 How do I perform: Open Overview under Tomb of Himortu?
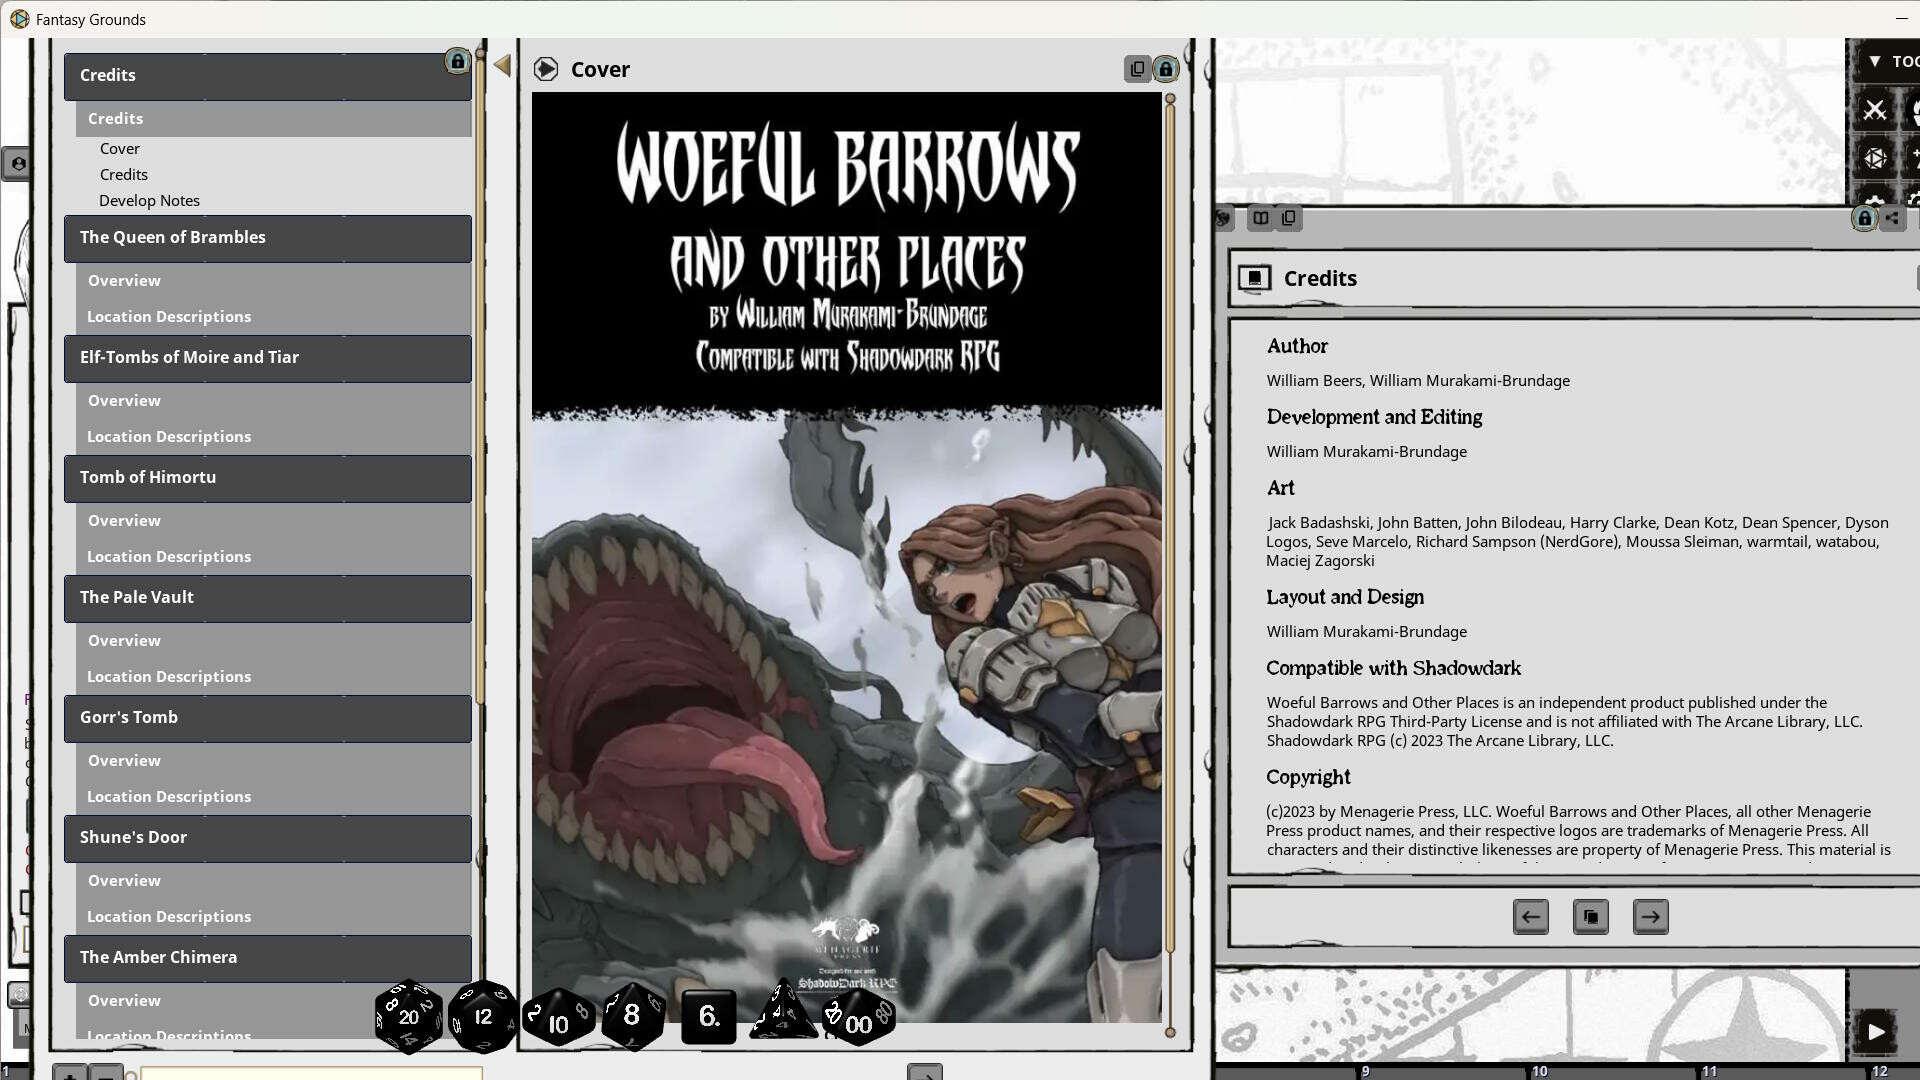(124, 521)
